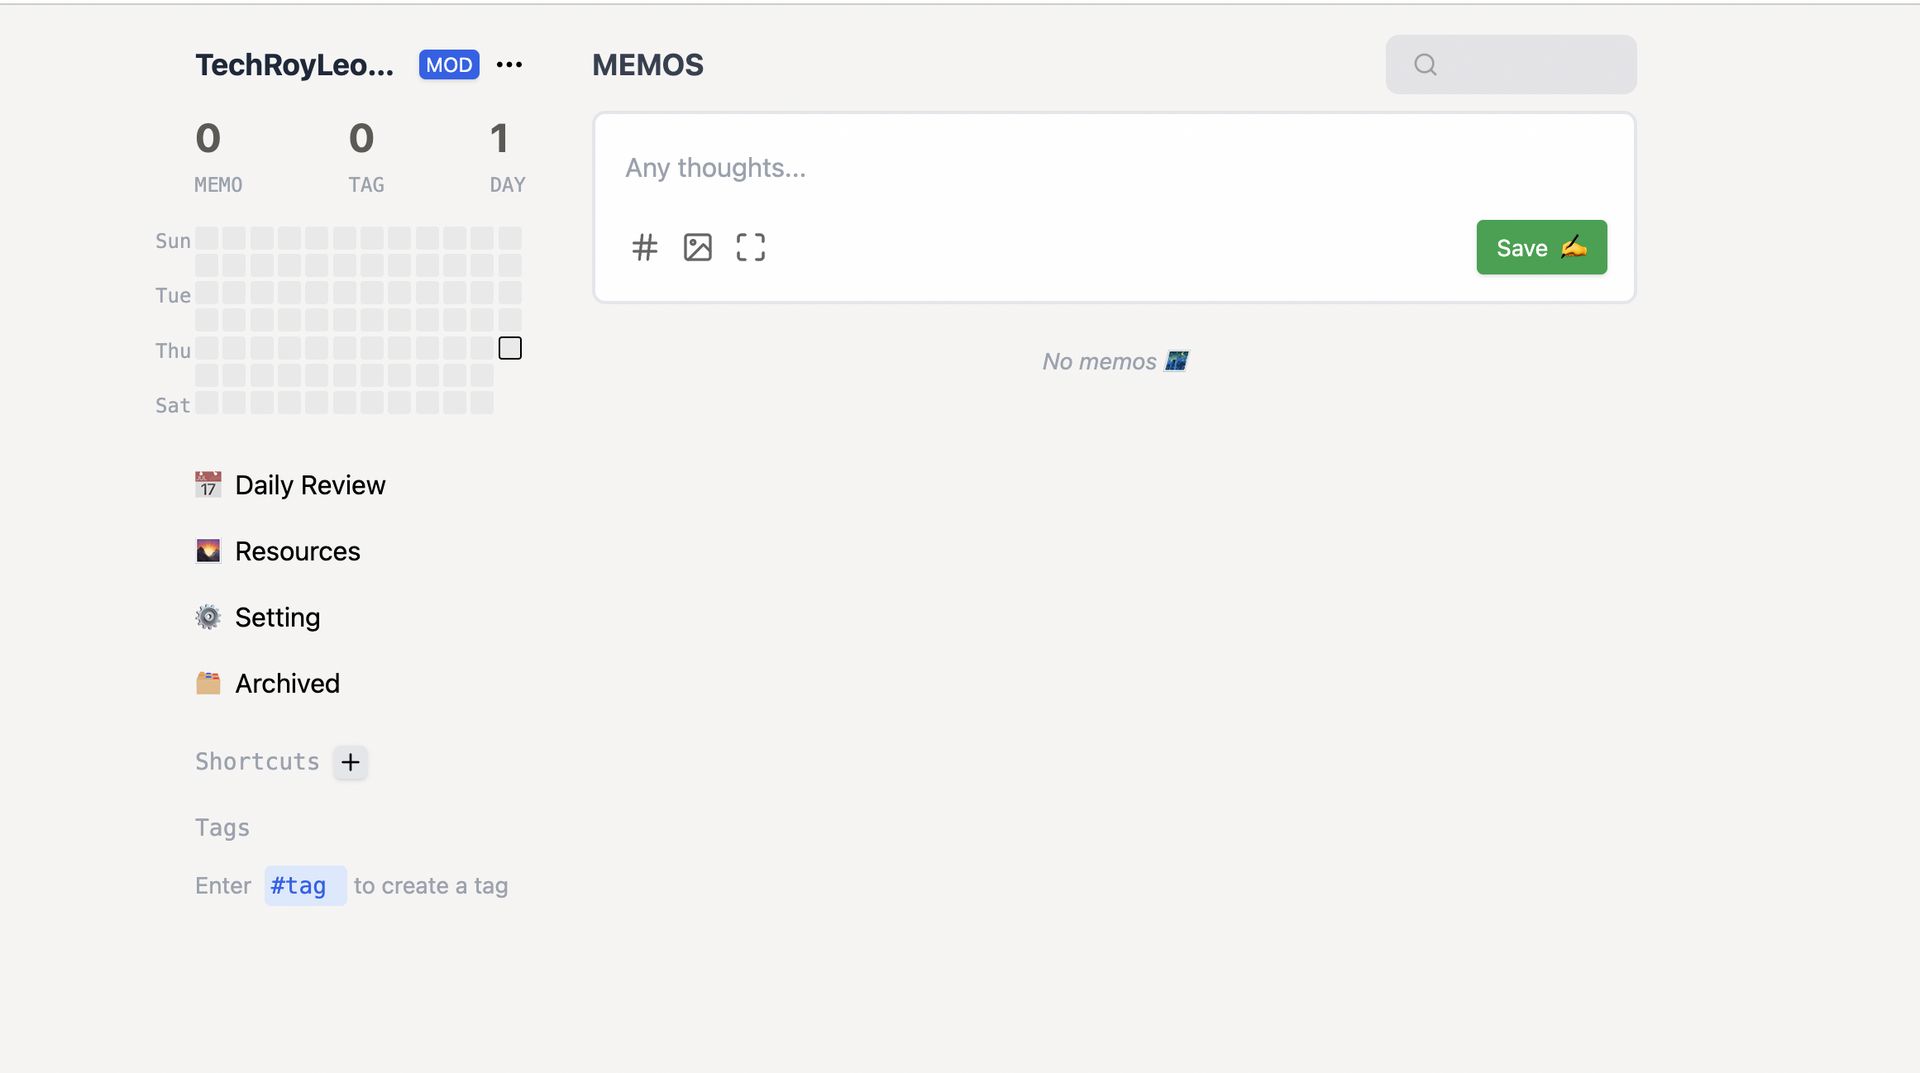View Archived memos
The width and height of the screenshot is (1920, 1073).
[x=287, y=683]
